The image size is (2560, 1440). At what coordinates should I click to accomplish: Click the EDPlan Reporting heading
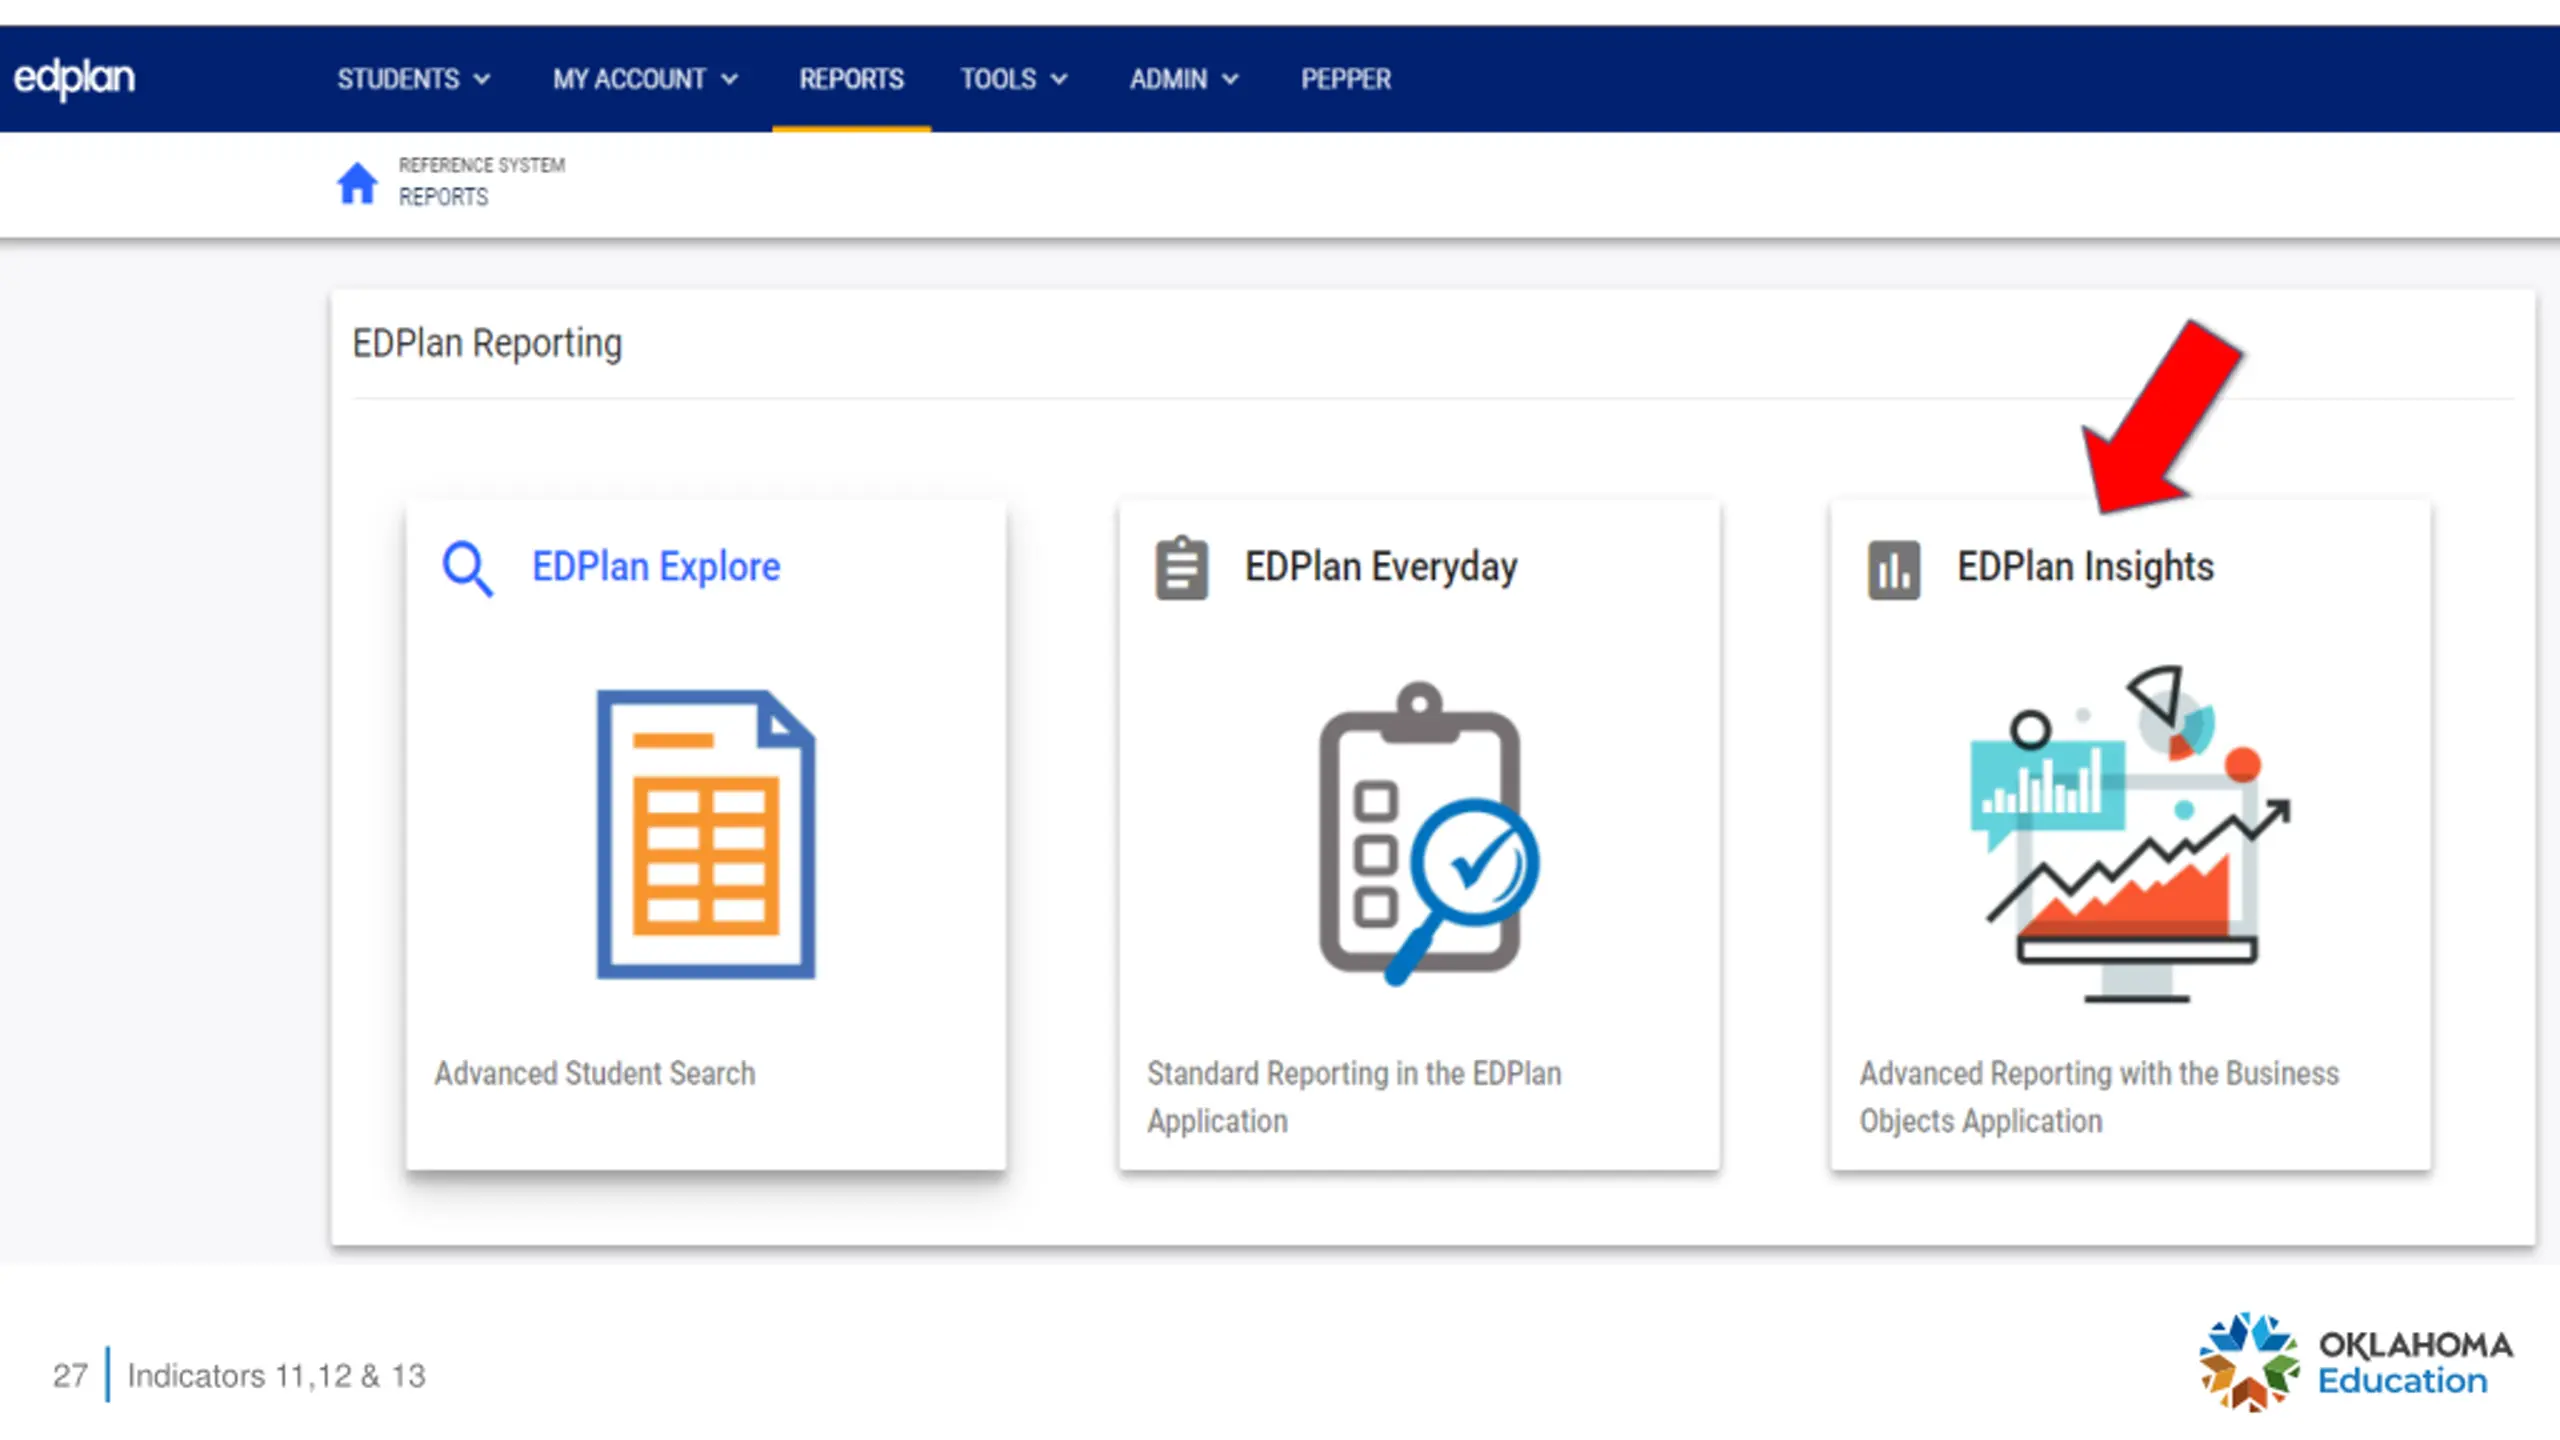pyautogui.click(x=487, y=344)
